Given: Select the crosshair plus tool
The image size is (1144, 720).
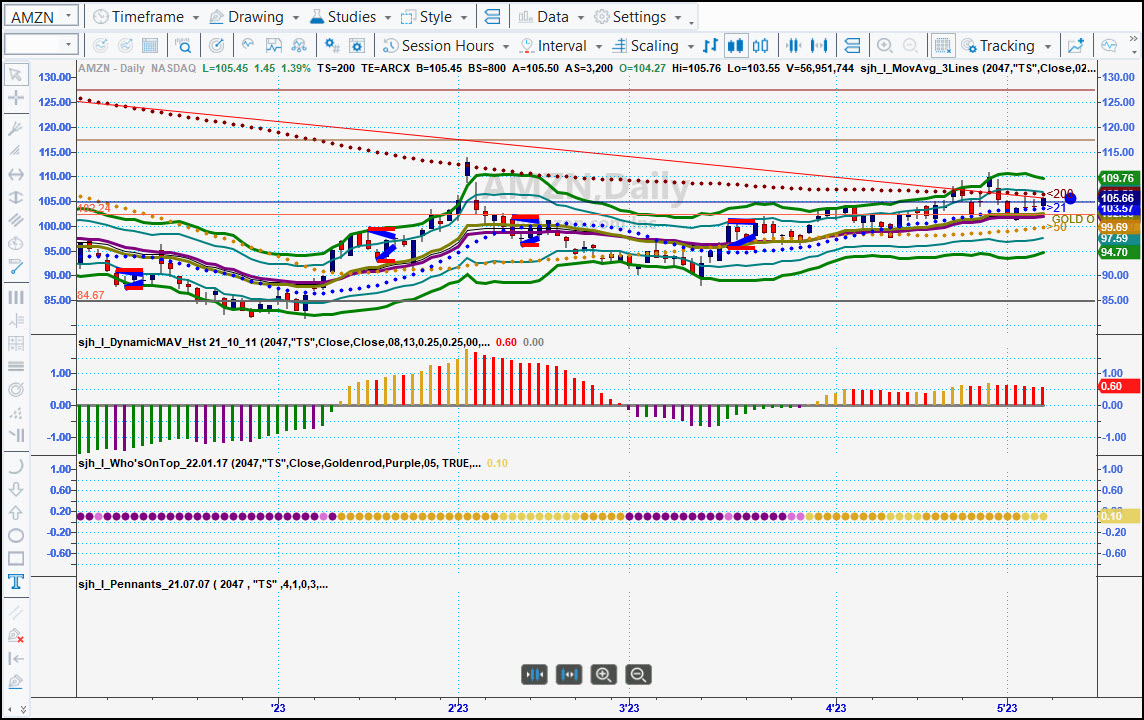Looking at the screenshot, I should click(x=15, y=98).
